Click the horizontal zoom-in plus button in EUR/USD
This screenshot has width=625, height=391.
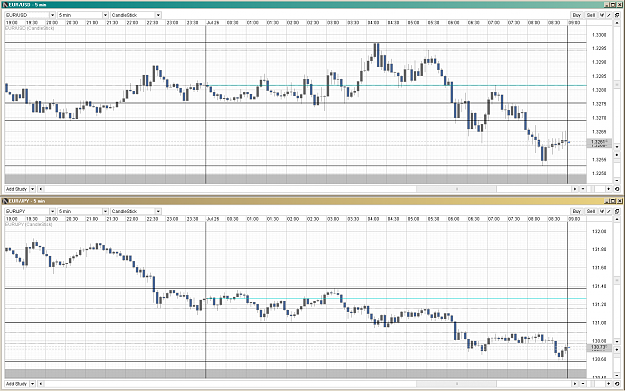608,189
